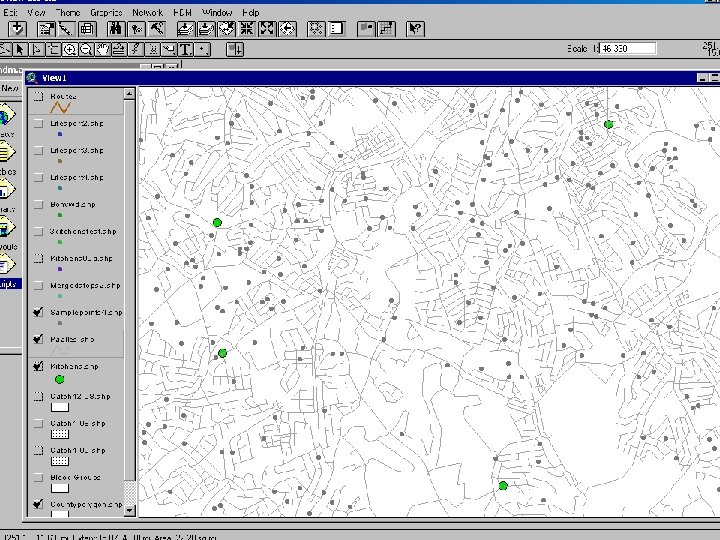
Task: Select the magnifier Zoom Out tool
Action: point(86,49)
